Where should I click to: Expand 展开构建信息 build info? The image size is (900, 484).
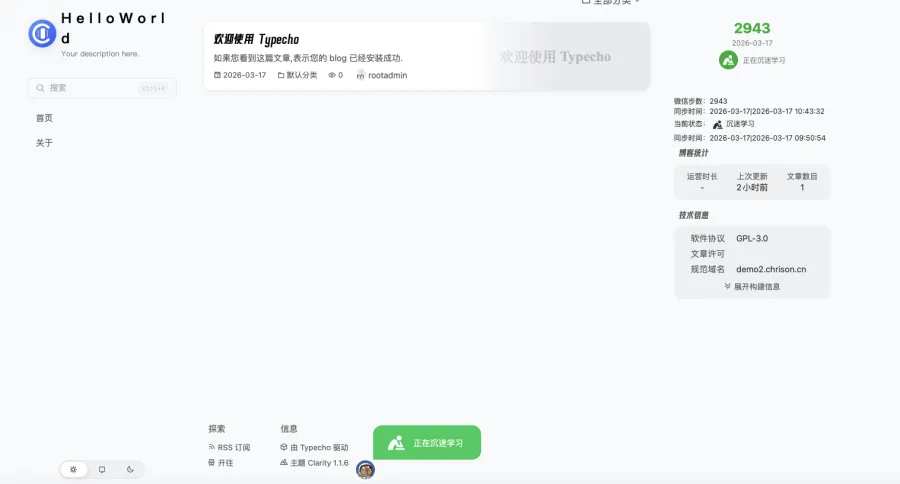[x=752, y=286]
